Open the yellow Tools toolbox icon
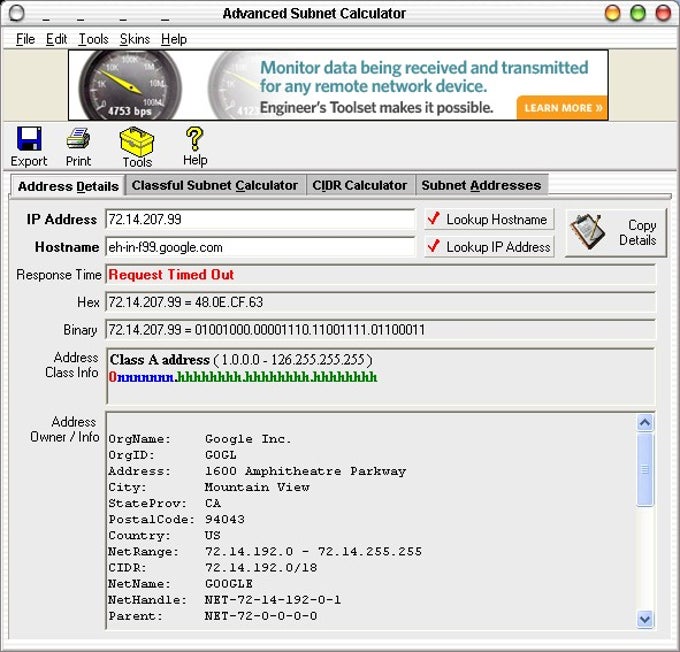Screen dimensions: 680x652 click(x=137, y=141)
